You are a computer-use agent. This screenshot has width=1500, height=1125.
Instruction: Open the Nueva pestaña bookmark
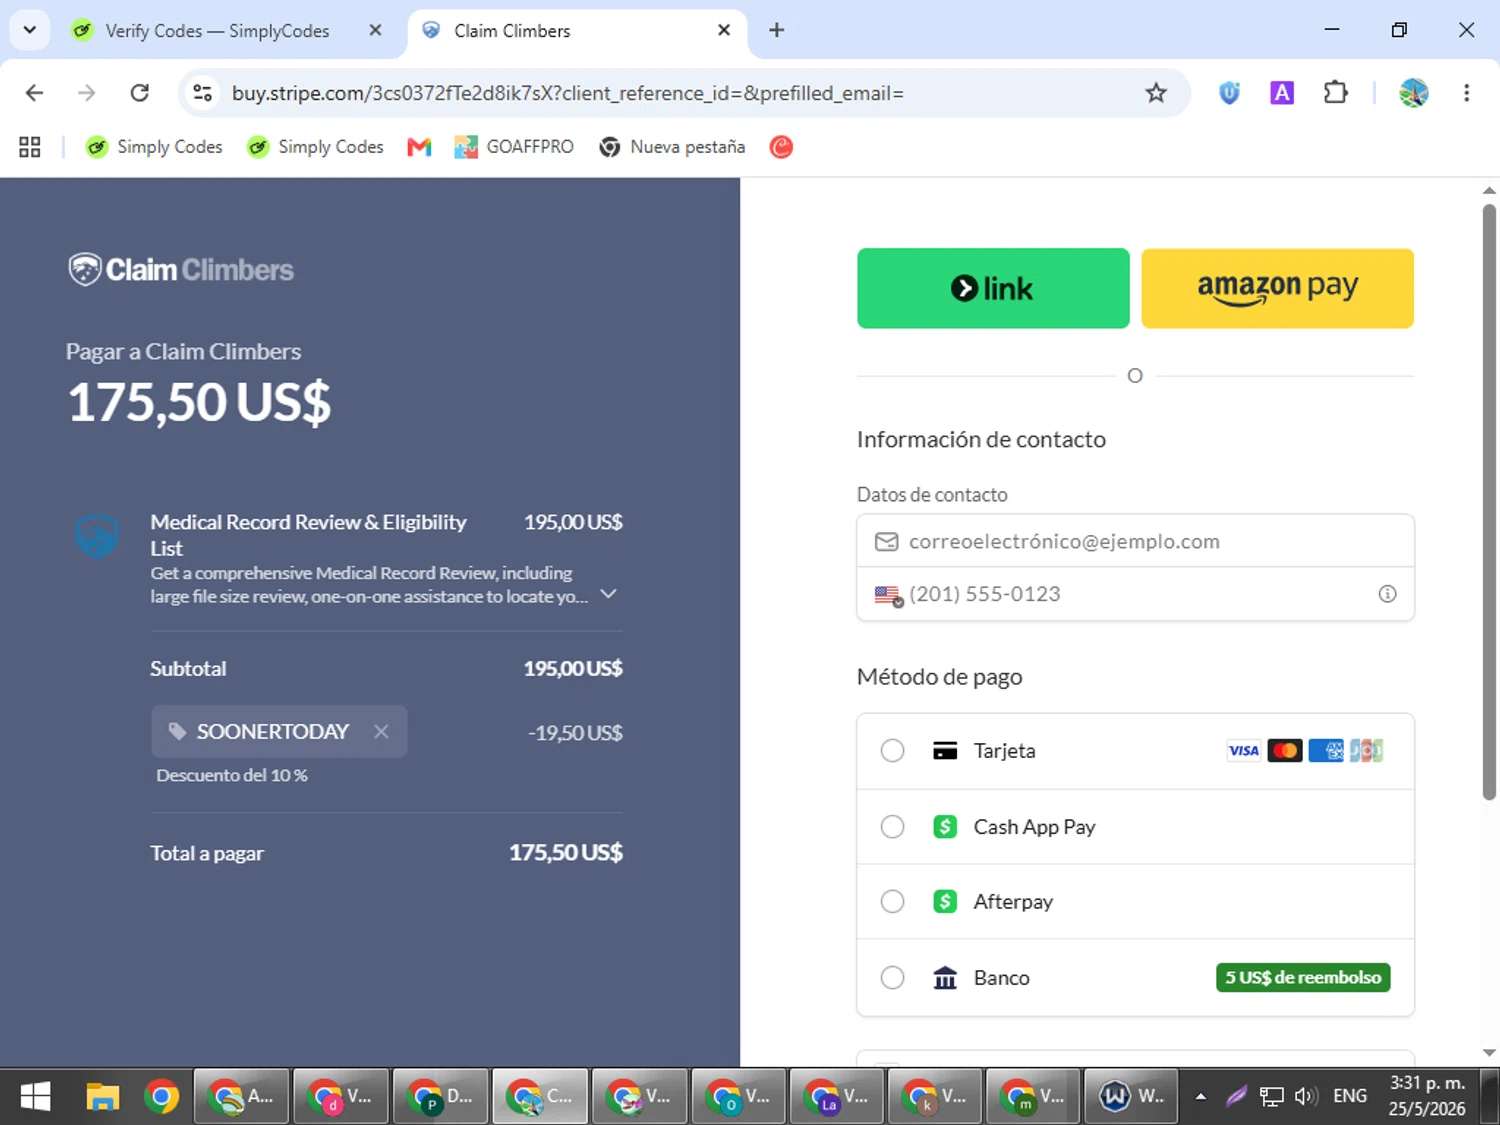pos(672,147)
